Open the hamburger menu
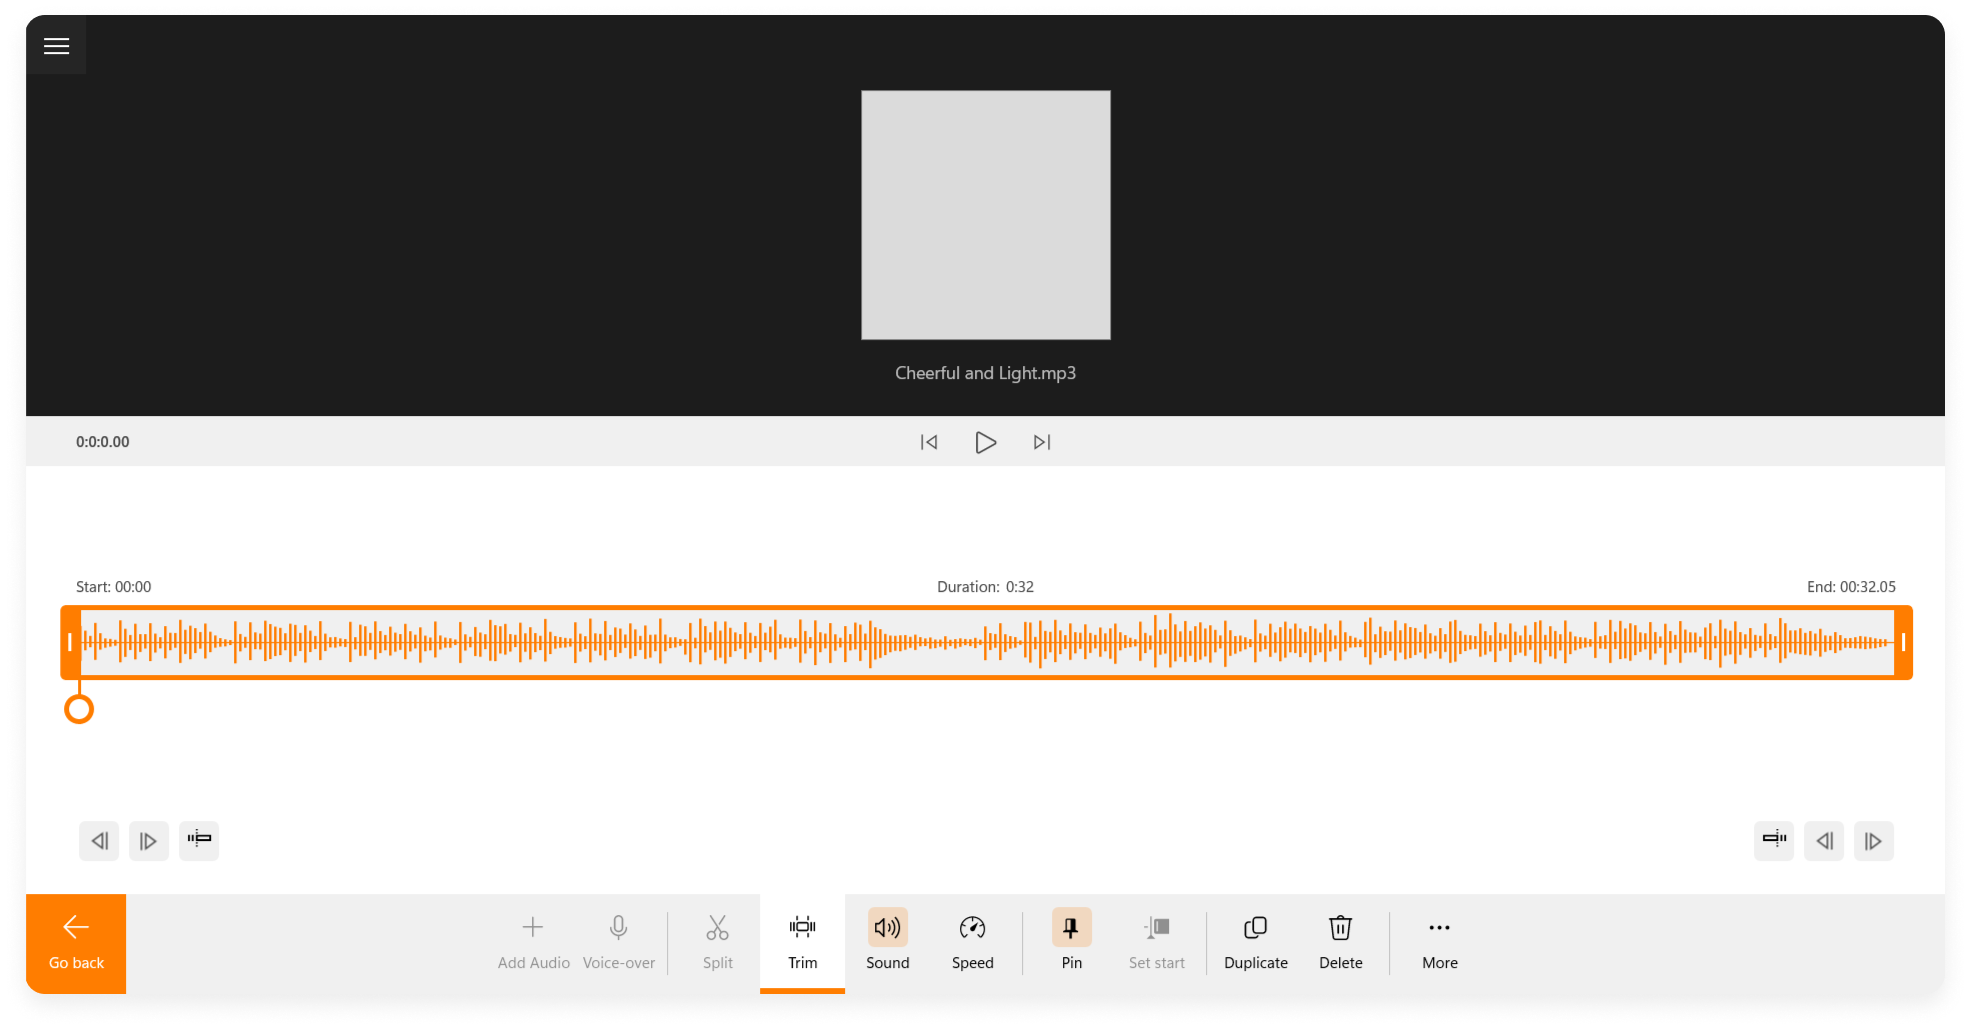This screenshot has height=1029, width=1970. (56, 45)
